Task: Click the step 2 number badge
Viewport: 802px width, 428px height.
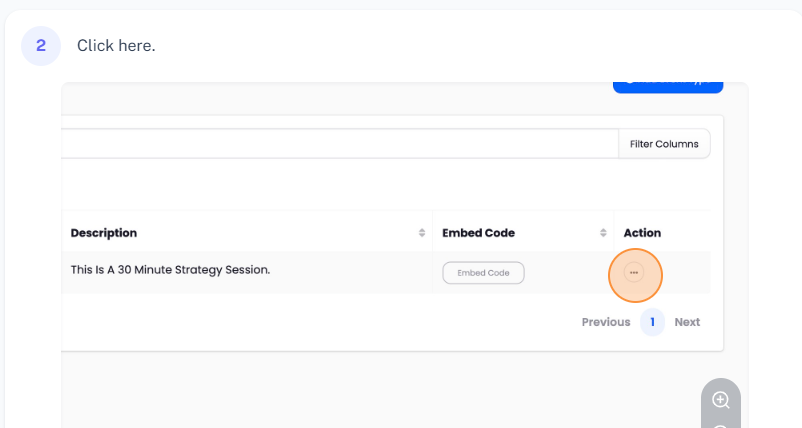Action: [41, 46]
